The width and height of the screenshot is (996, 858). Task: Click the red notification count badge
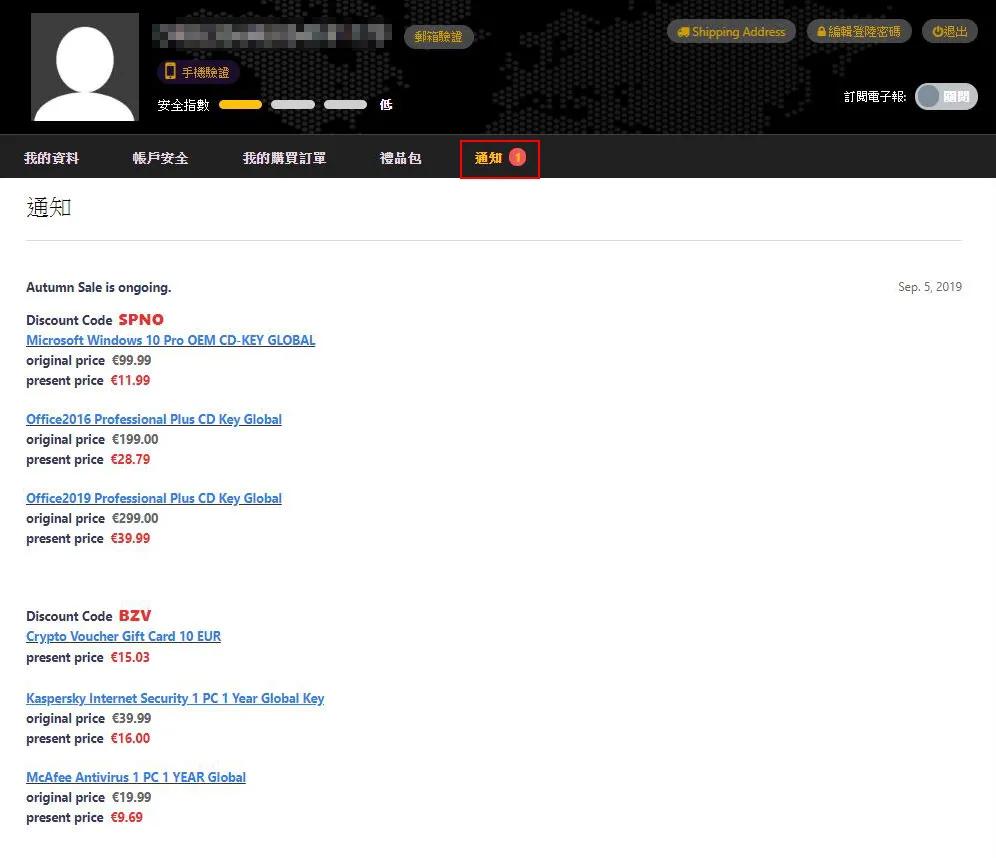pyautogui.click(x=518, y=157)
